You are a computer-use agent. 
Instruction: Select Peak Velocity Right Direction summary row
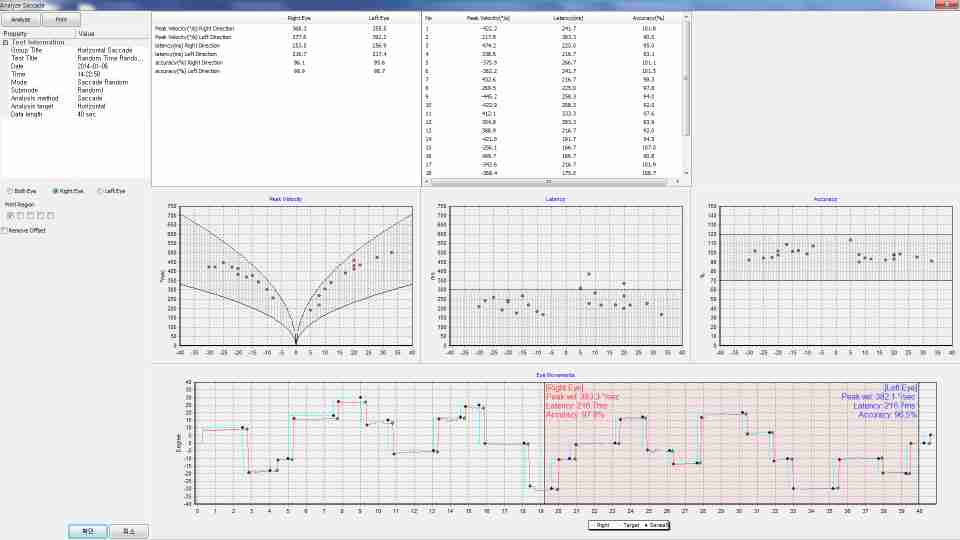point(286,28)
